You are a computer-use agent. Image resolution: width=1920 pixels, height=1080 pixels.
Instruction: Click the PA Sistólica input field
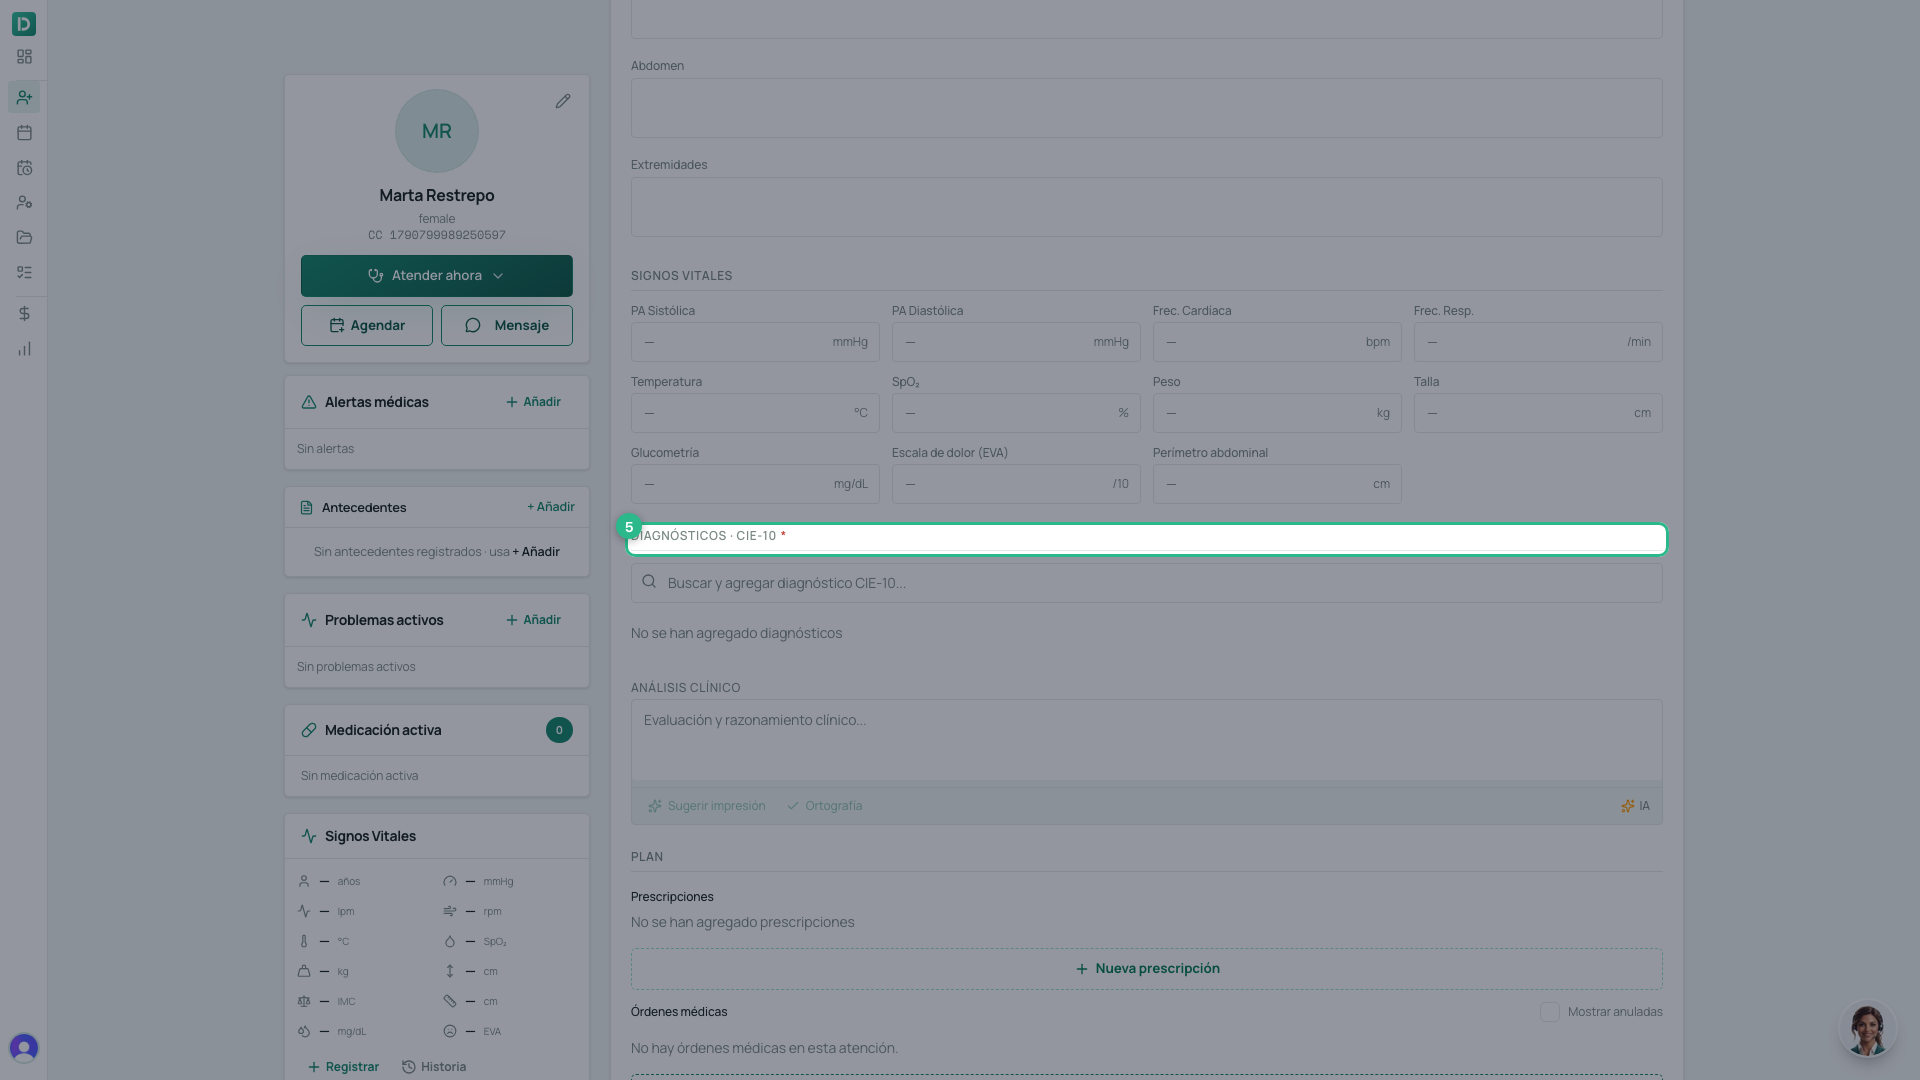click(755, 342)
